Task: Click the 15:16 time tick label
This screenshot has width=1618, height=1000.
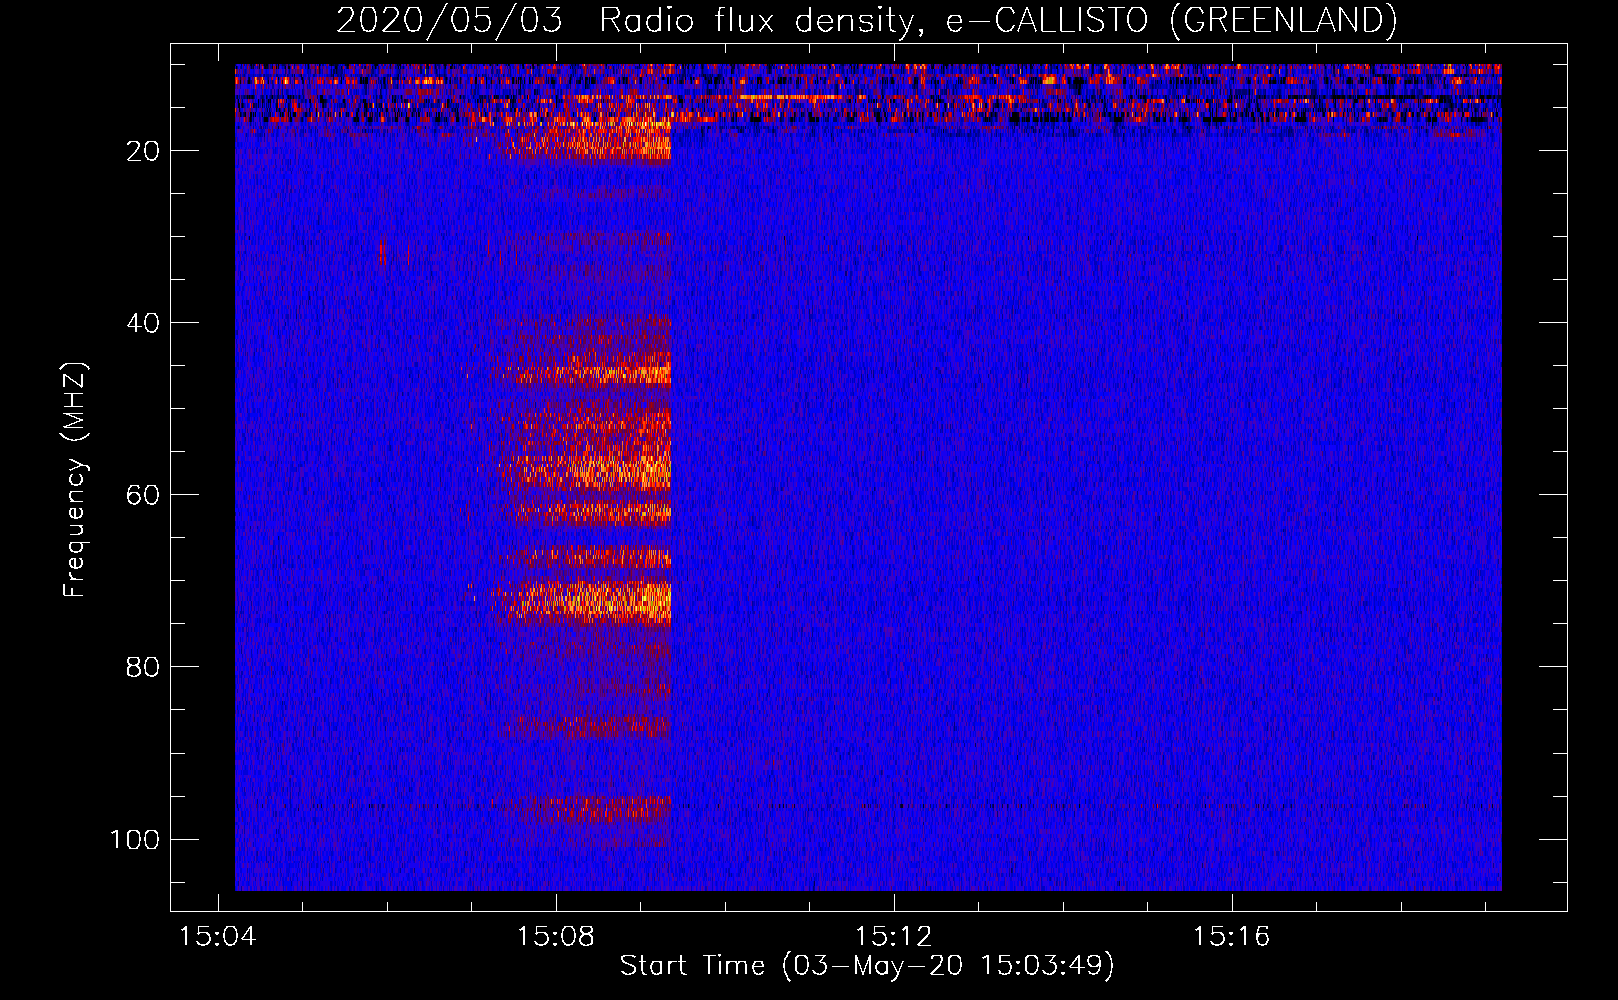Action: point(1231,937)
